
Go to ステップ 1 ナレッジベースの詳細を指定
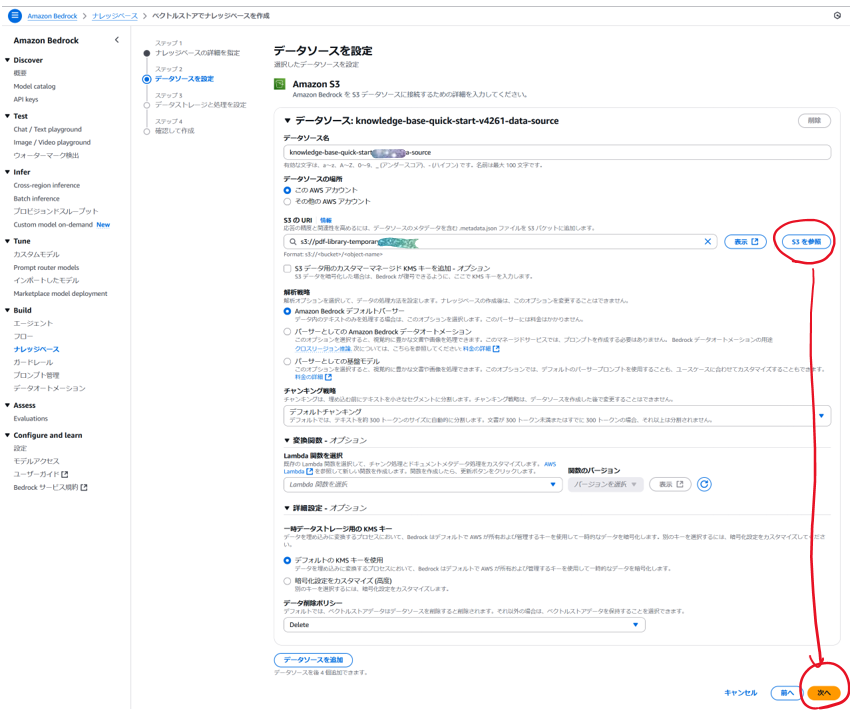tap(197, 53)
